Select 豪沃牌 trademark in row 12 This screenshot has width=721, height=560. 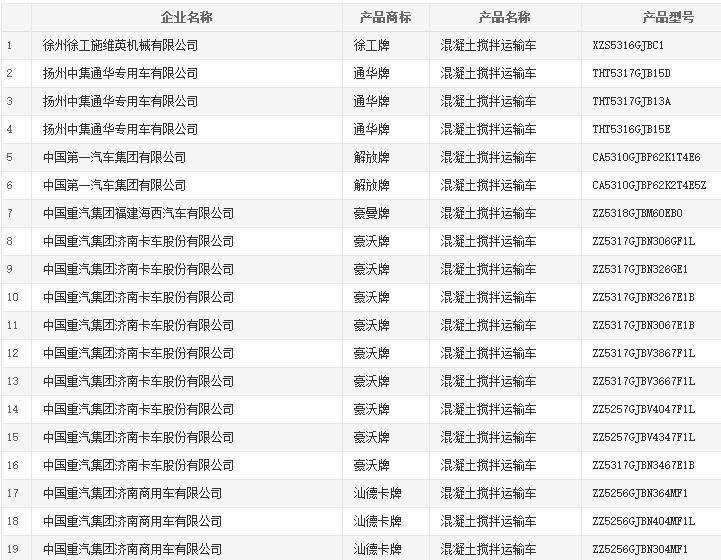pyautogui.click(x=372, y=353)
